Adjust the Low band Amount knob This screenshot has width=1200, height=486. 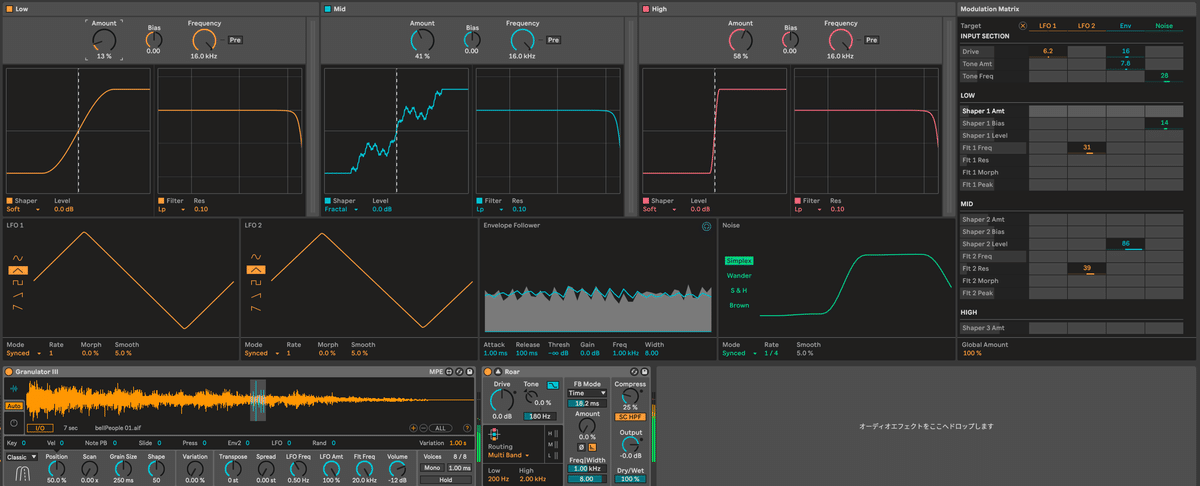[x=104, y=40]
